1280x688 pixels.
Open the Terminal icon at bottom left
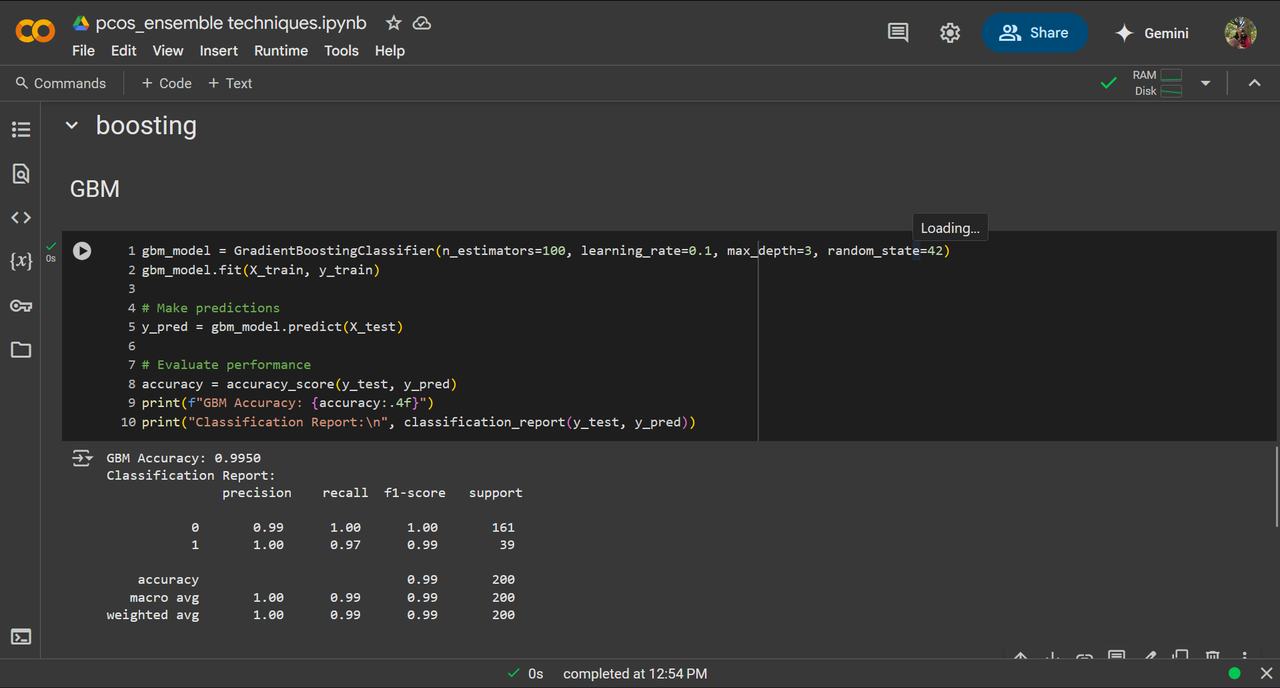click(21, 636)
